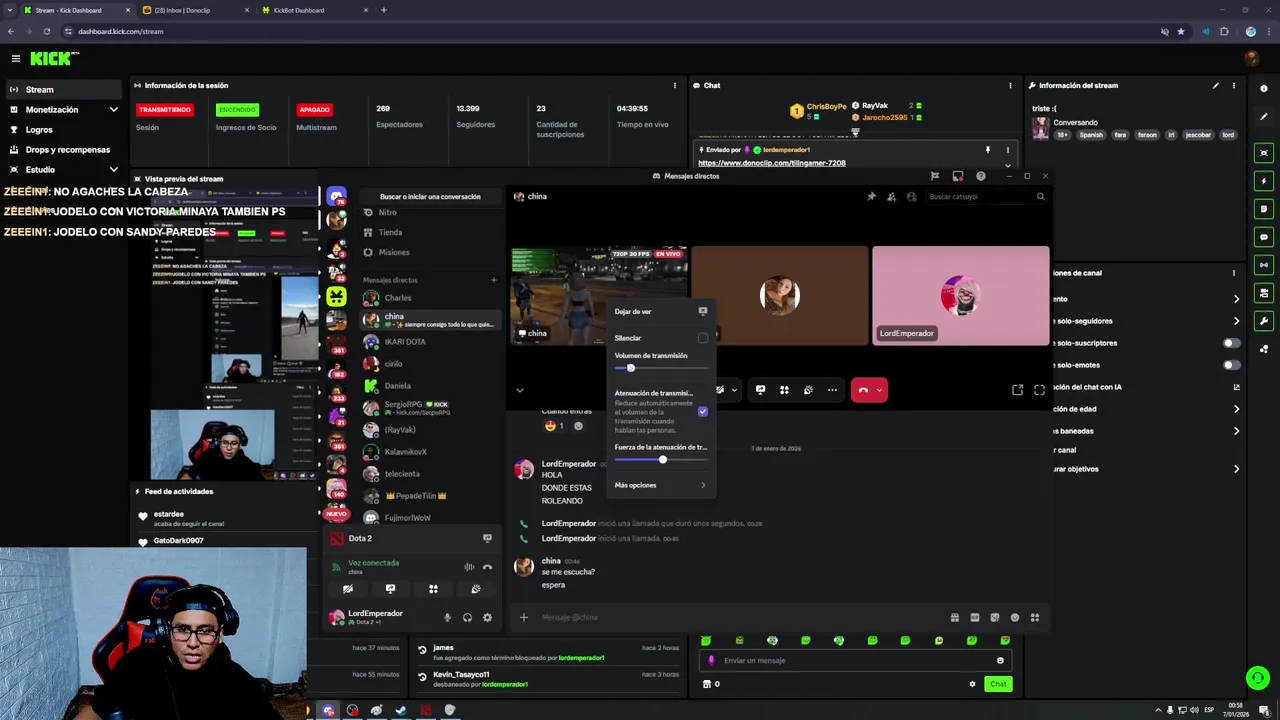Adjust Volumen de transmisión slider
Image resolution: width=1280 pixels, height=720 pixels.
(661, 368)
